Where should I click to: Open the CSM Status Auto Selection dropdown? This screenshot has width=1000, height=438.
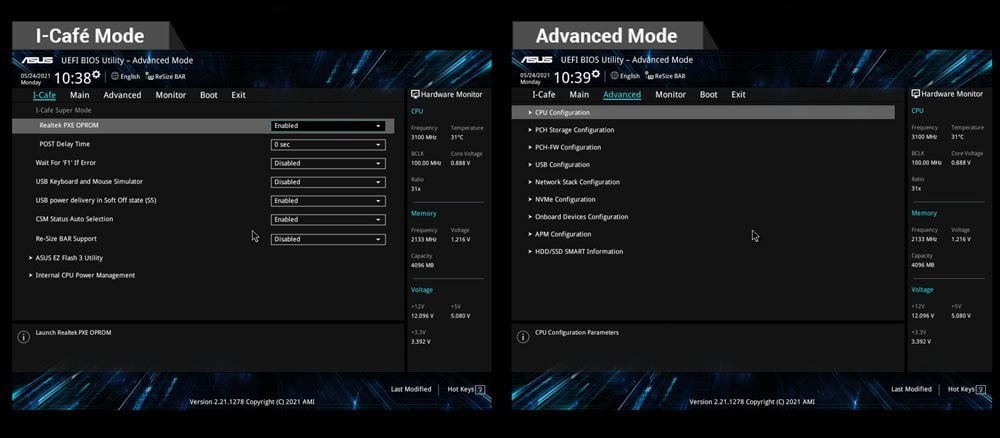[328, 219]
